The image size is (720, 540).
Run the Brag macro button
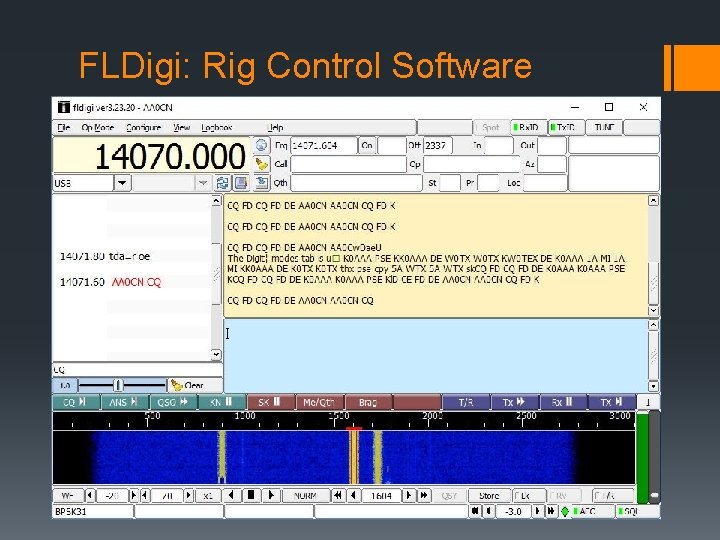pyautogui.click(x=368, y=402)
